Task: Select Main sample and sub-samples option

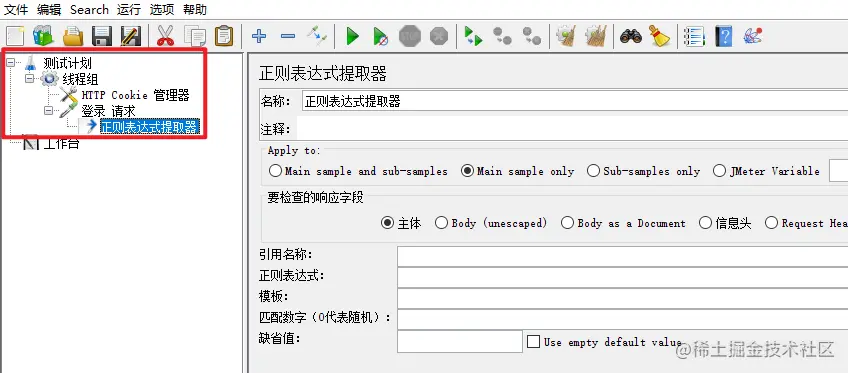Action: tap(359, 171)
